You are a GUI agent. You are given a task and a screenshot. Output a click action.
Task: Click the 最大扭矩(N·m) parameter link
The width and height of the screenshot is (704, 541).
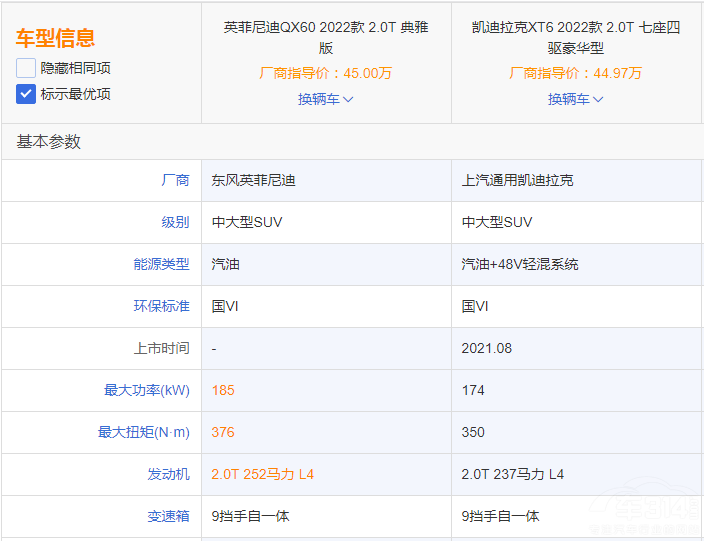point(144,432)
